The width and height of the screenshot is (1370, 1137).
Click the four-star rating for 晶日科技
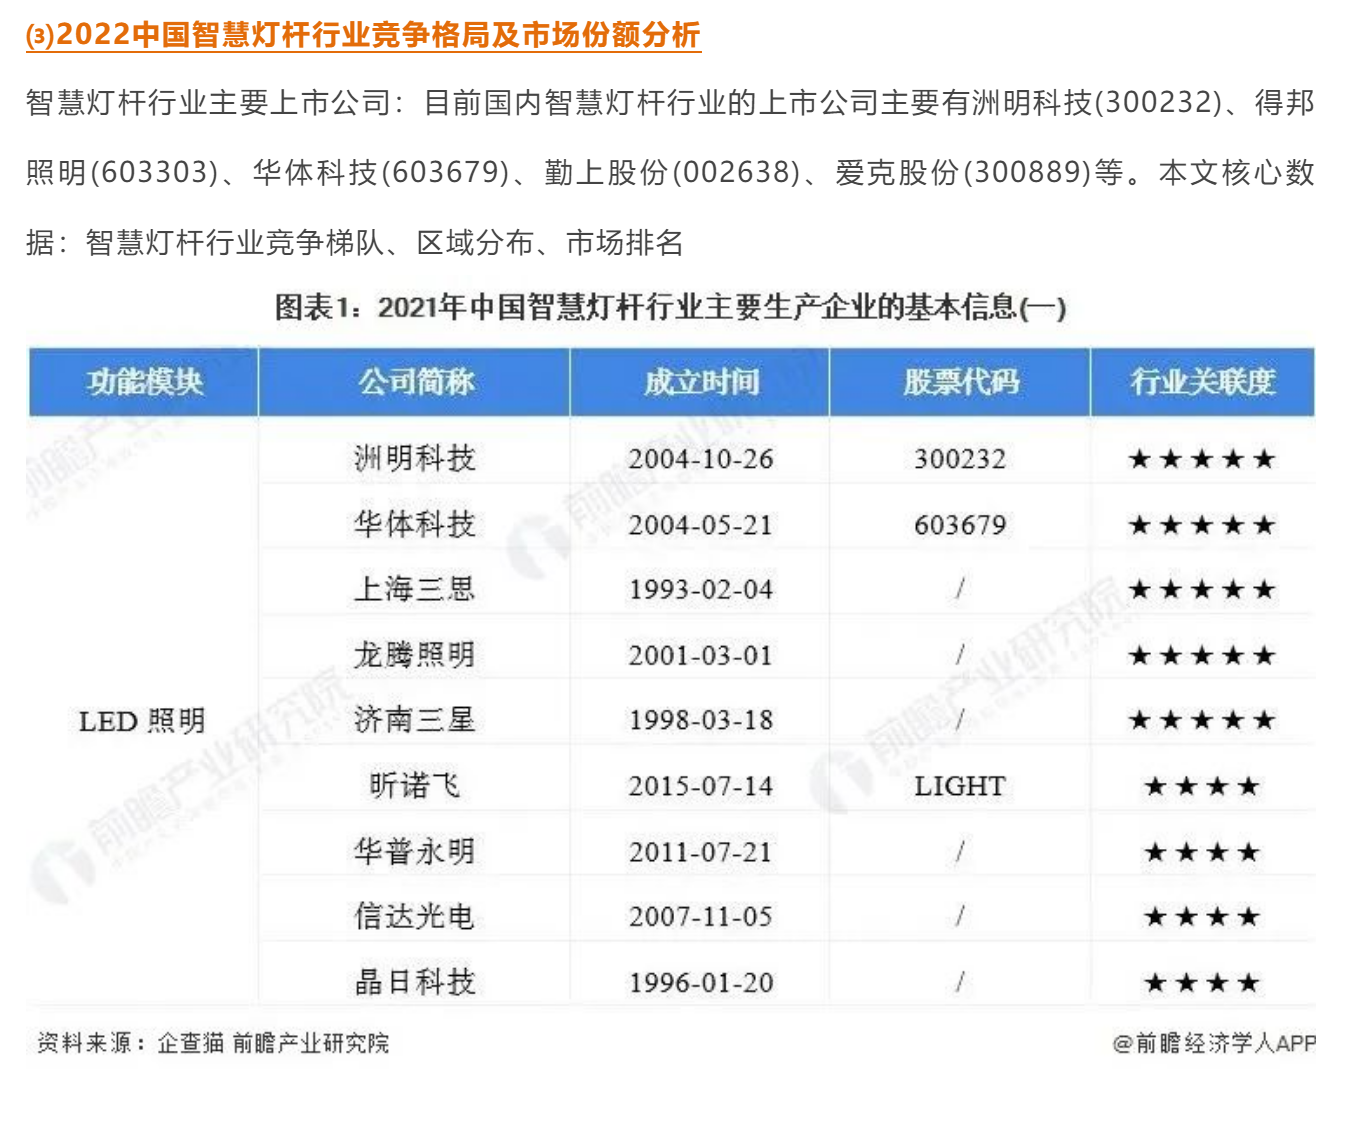[x=1202, y=983]
